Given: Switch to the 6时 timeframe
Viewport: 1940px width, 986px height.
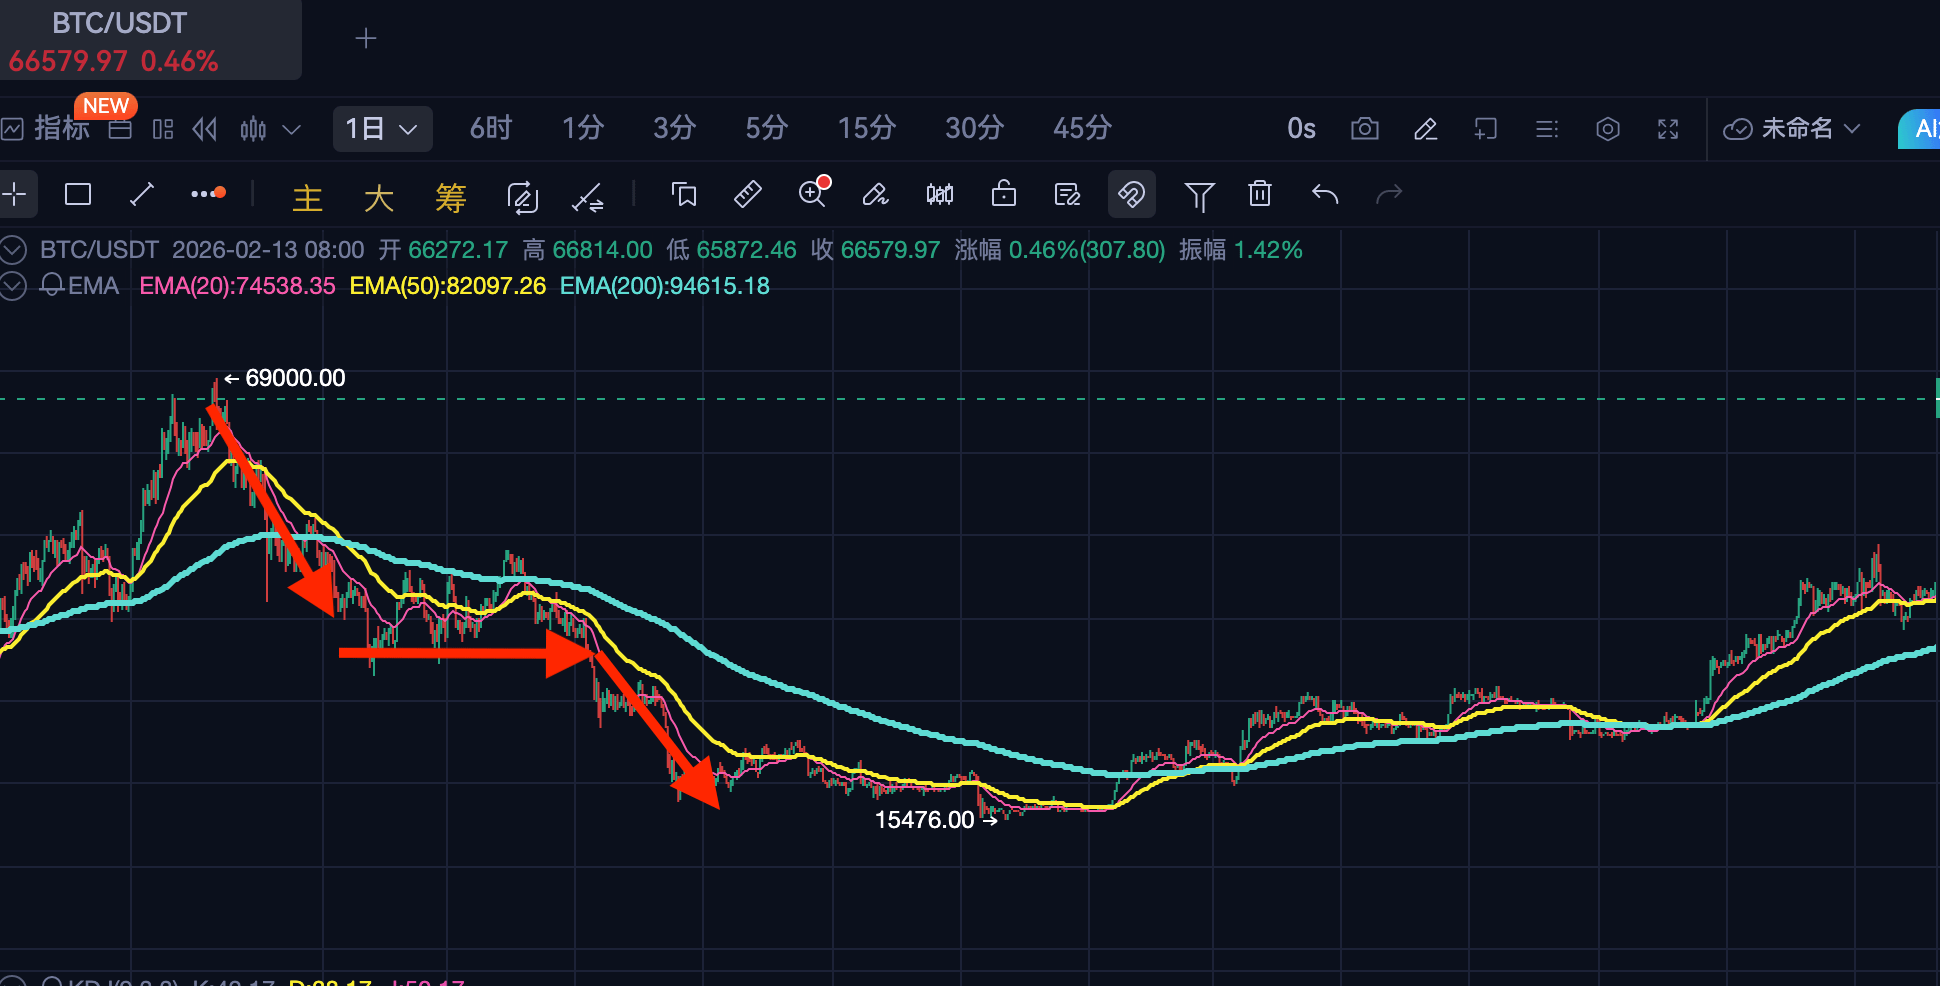Looking at the screenshot, I should click(490, 128).
